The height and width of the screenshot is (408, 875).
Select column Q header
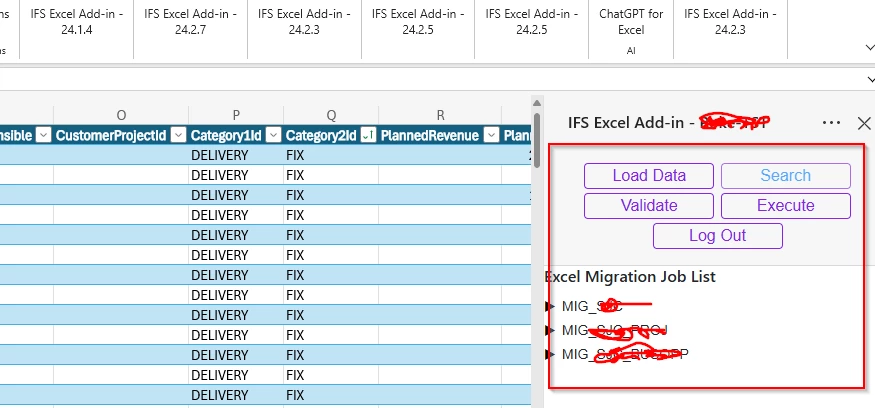tap(331, 115)
